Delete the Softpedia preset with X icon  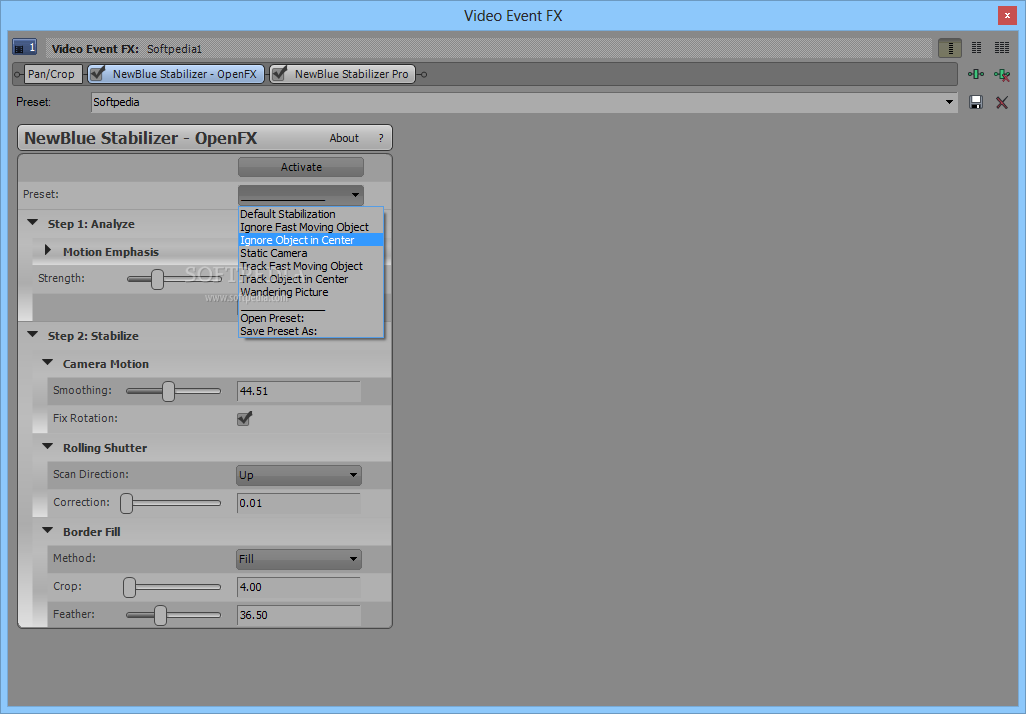click(x=1002, y=102)
